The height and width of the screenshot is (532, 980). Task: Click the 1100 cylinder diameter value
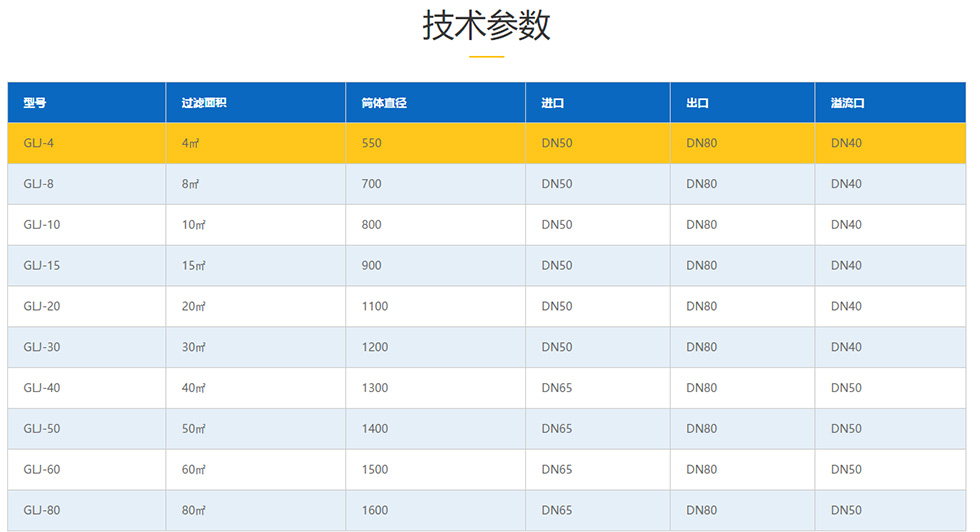375,307
